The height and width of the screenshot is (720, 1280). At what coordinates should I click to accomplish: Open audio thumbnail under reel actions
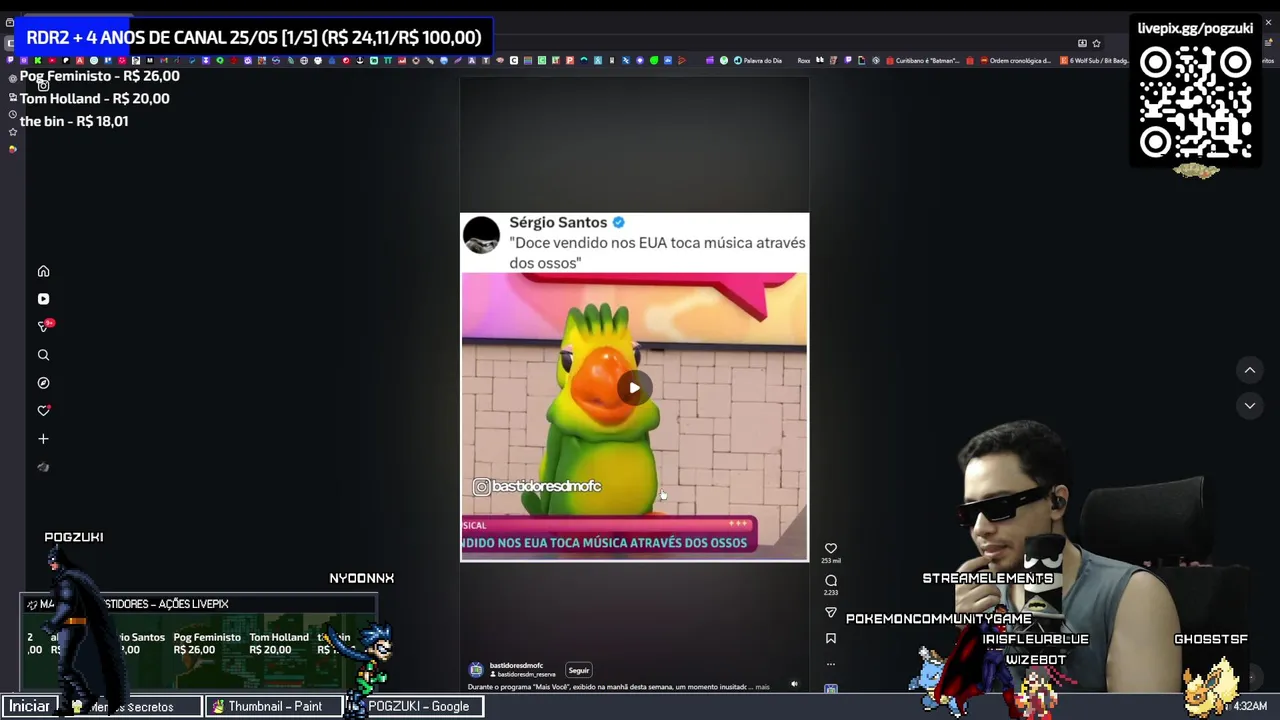point(830,689)
